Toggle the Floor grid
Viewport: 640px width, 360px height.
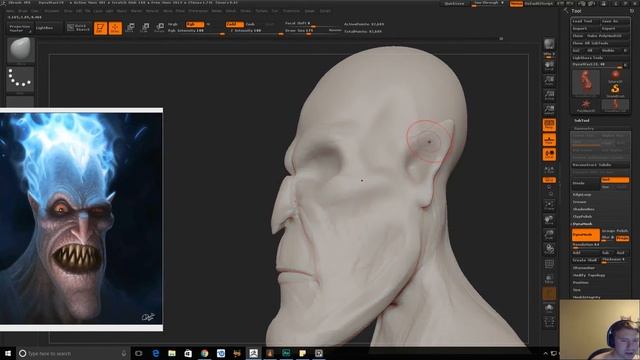point(549,140)
